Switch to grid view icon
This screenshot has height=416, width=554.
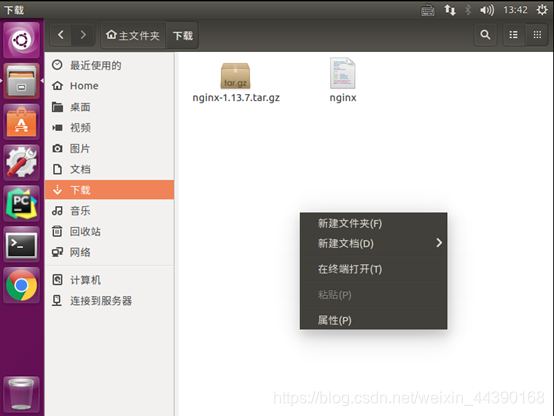pyautogui.click(x=537, y=35)
